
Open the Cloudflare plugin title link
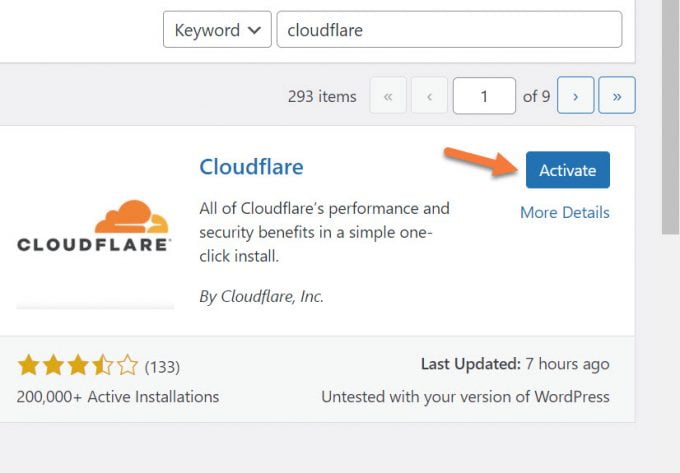pyautogui.click(x=251, y=166)
